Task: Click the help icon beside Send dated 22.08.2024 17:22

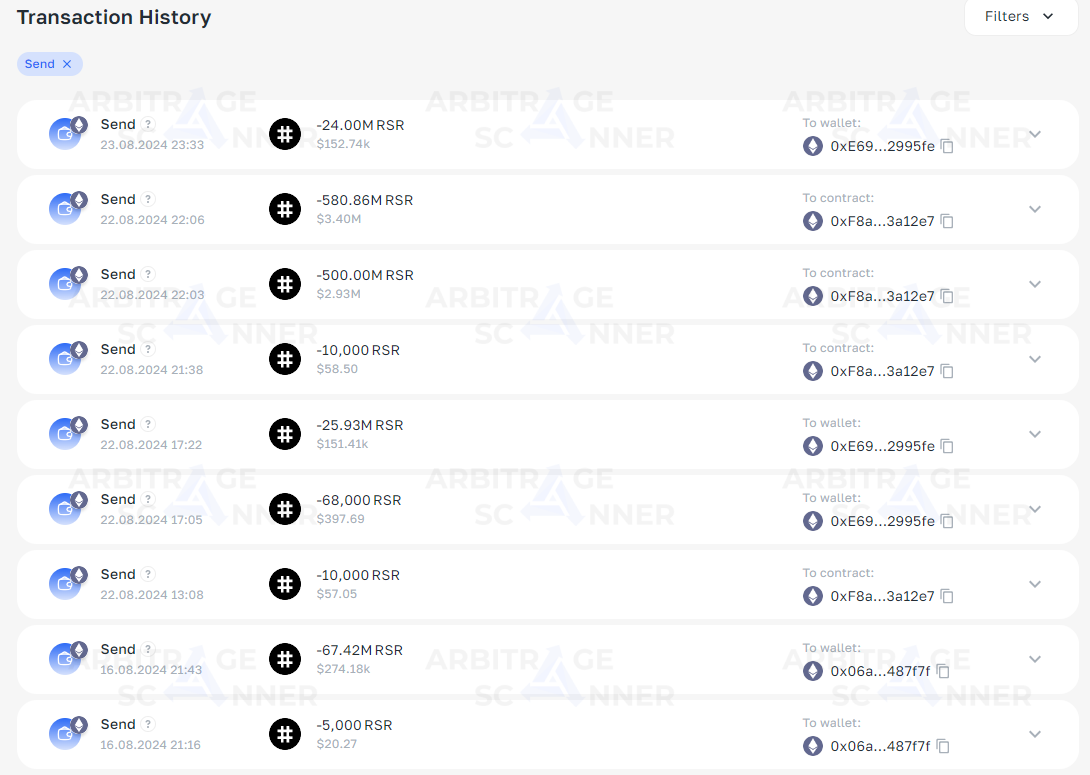Action: [x=148, y=425]
